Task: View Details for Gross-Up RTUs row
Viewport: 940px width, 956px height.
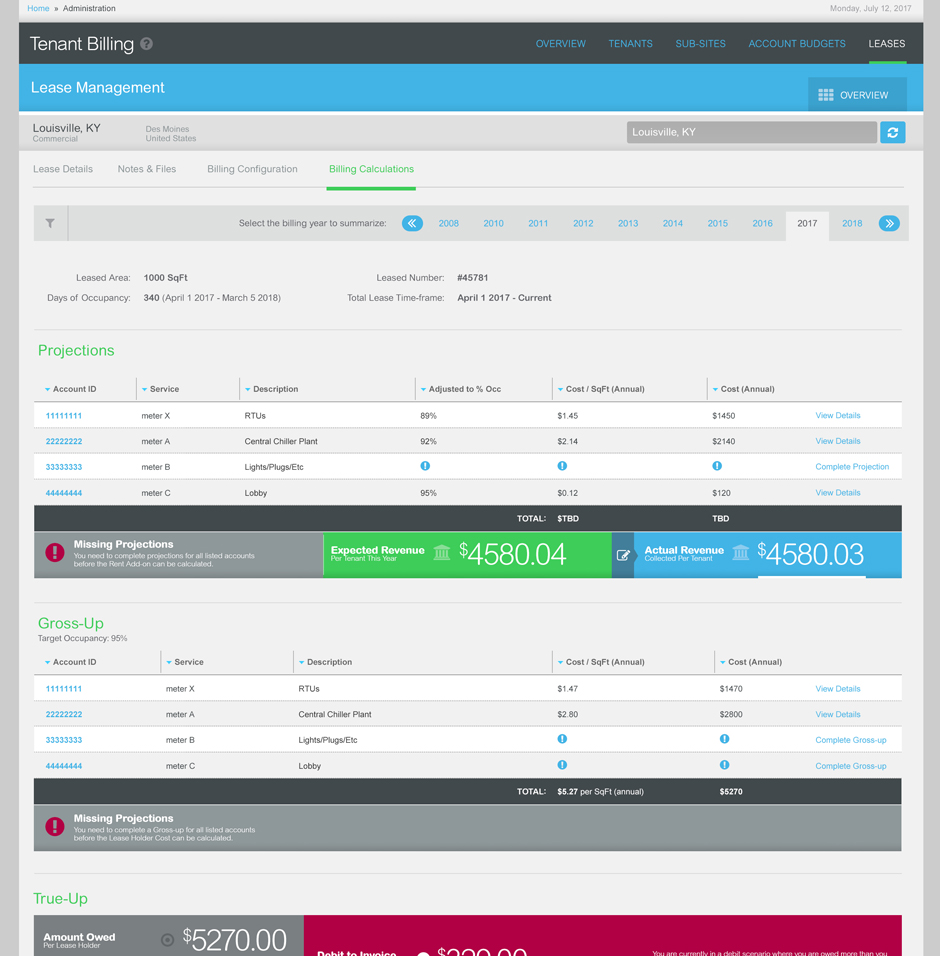Action: pyautogui.click(x=838, y=688)
